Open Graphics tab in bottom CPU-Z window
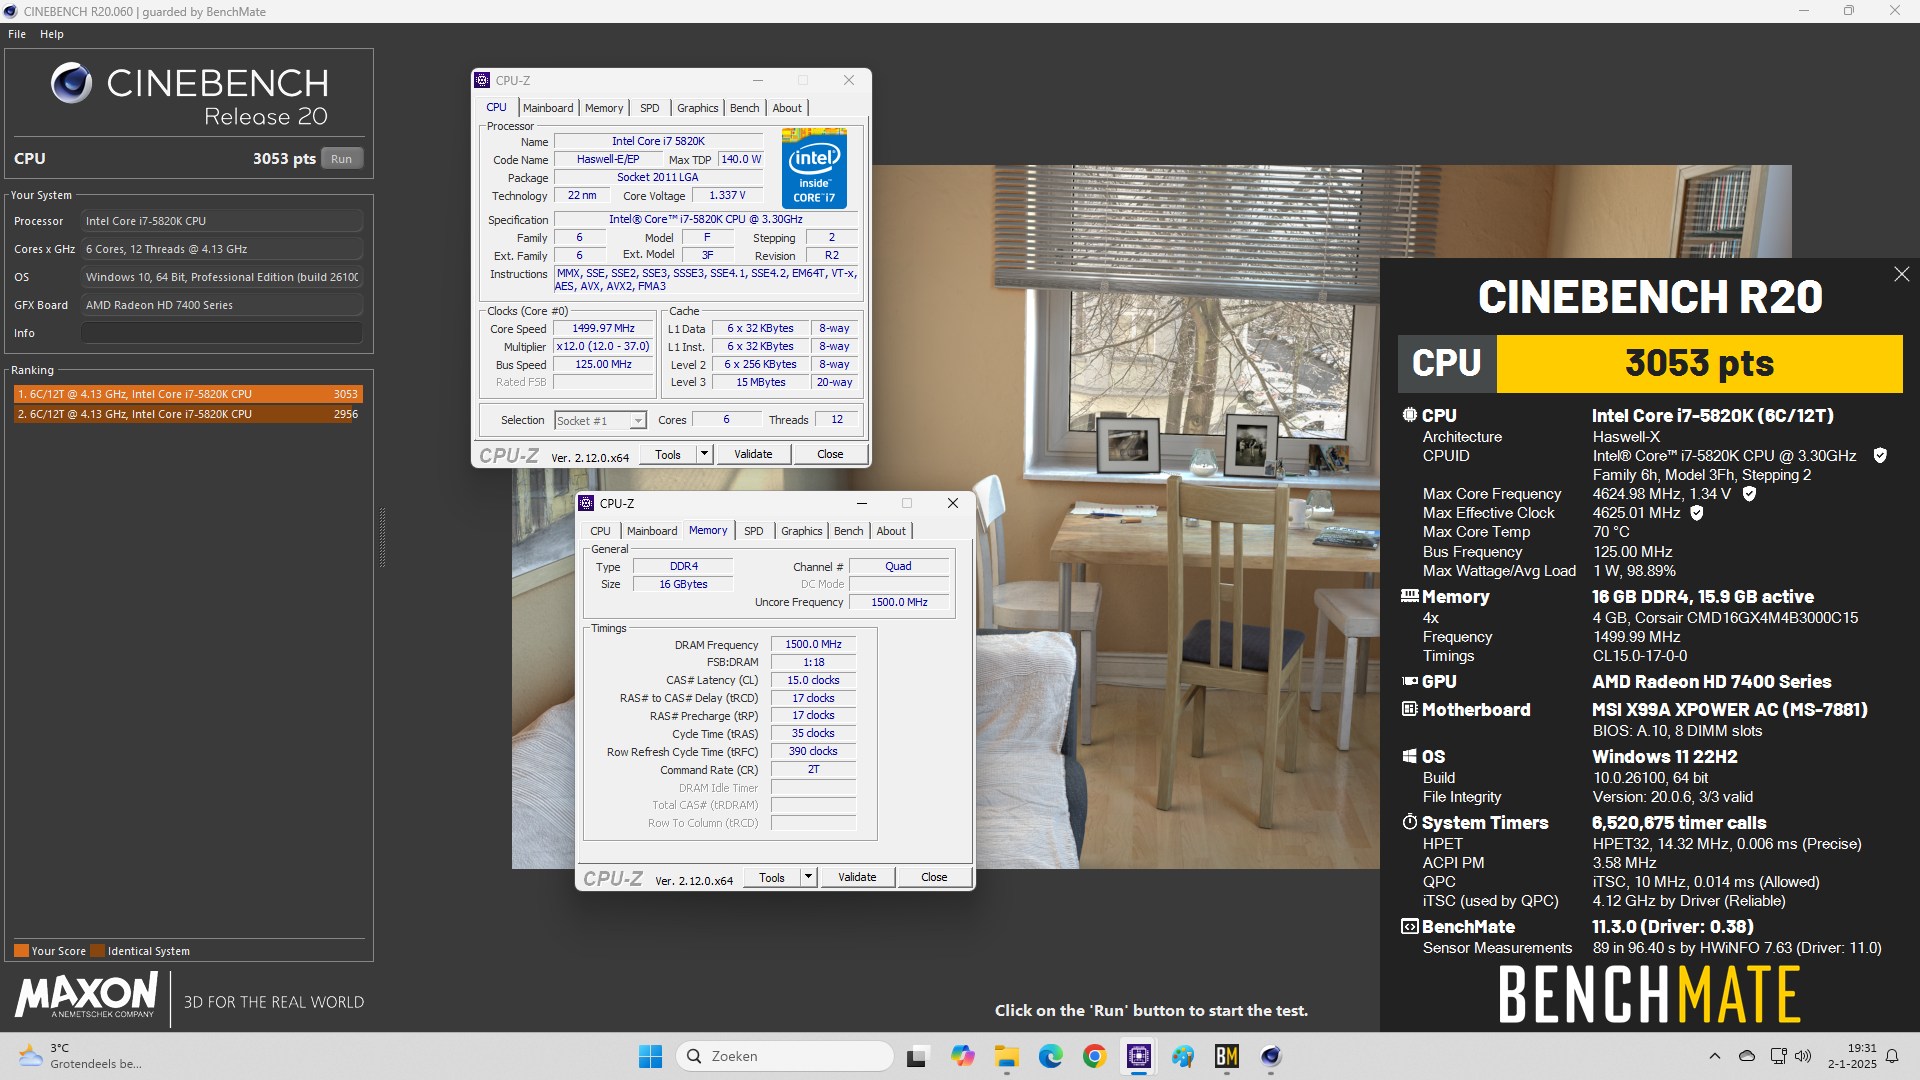Viewport: 1920px width, 1080px height. tap(801, 531)
